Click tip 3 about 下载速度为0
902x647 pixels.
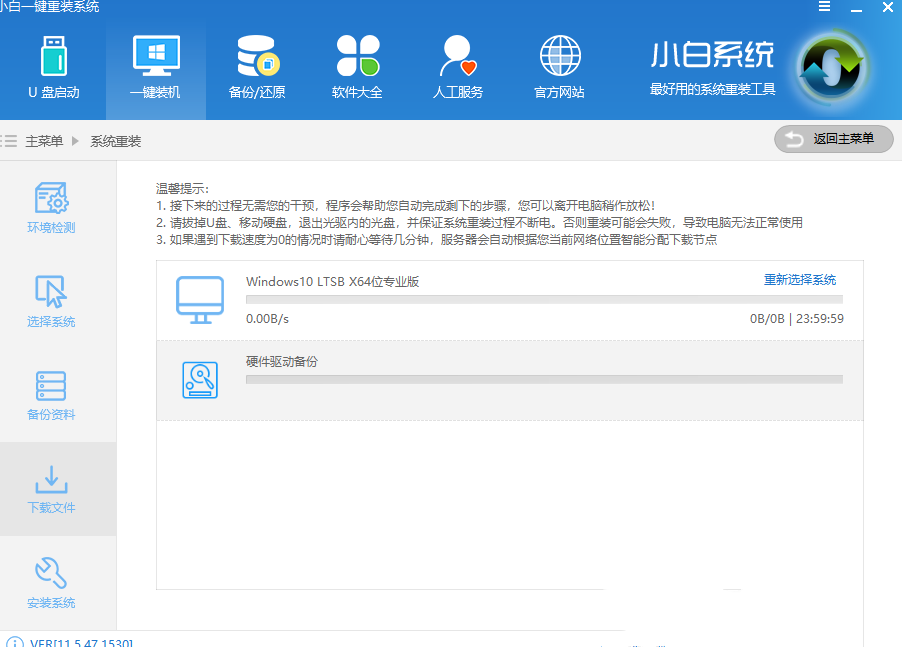tap(437, 240)
